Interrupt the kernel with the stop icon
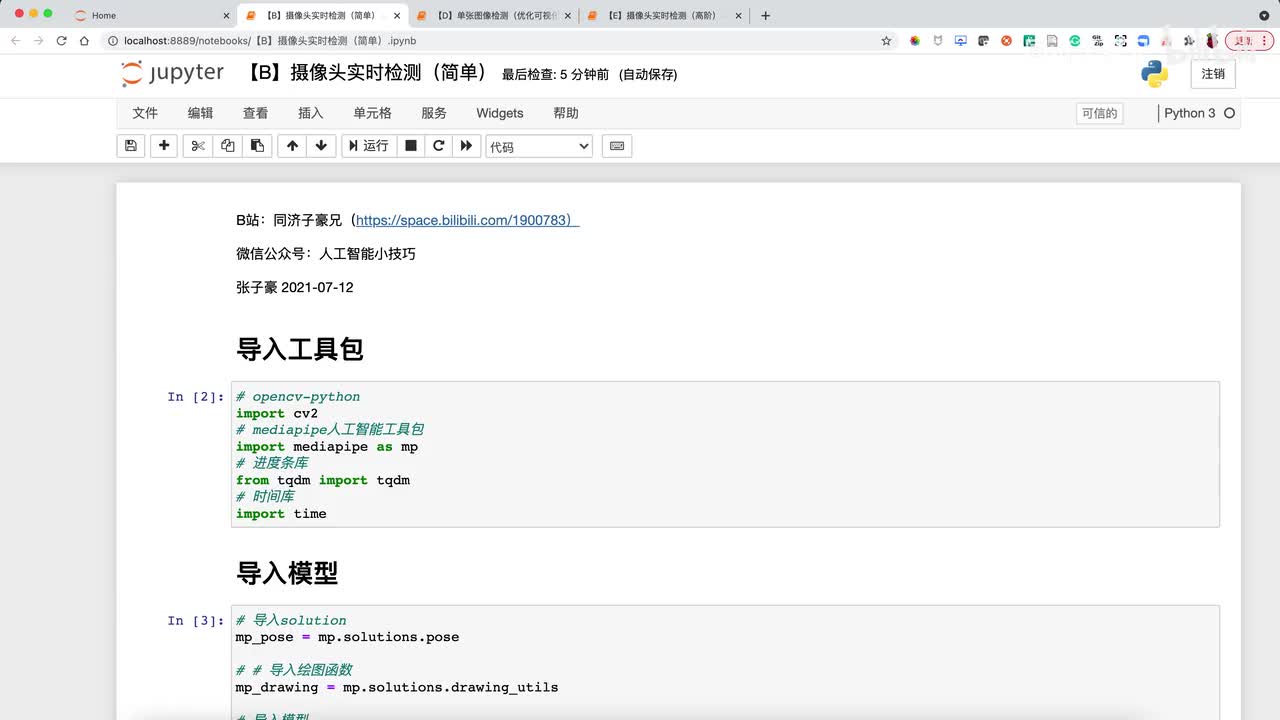This screenshot has width=1280, height=720. [x=410, y=146]
